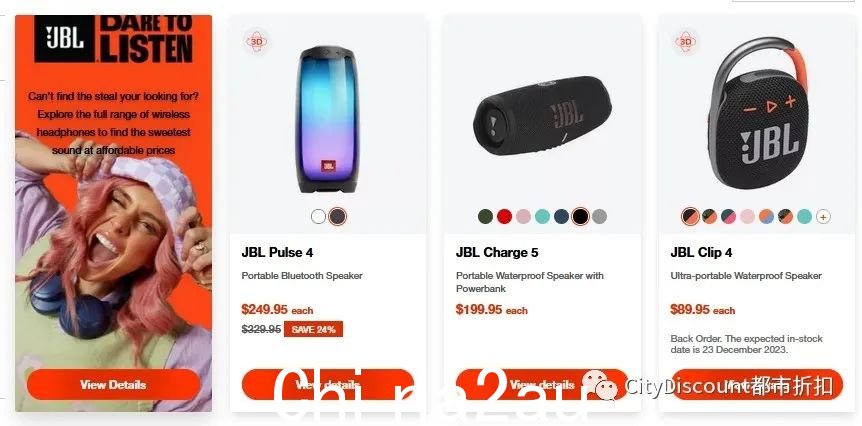Show more Clip 4 colors with plus icon

click(823, 217)
